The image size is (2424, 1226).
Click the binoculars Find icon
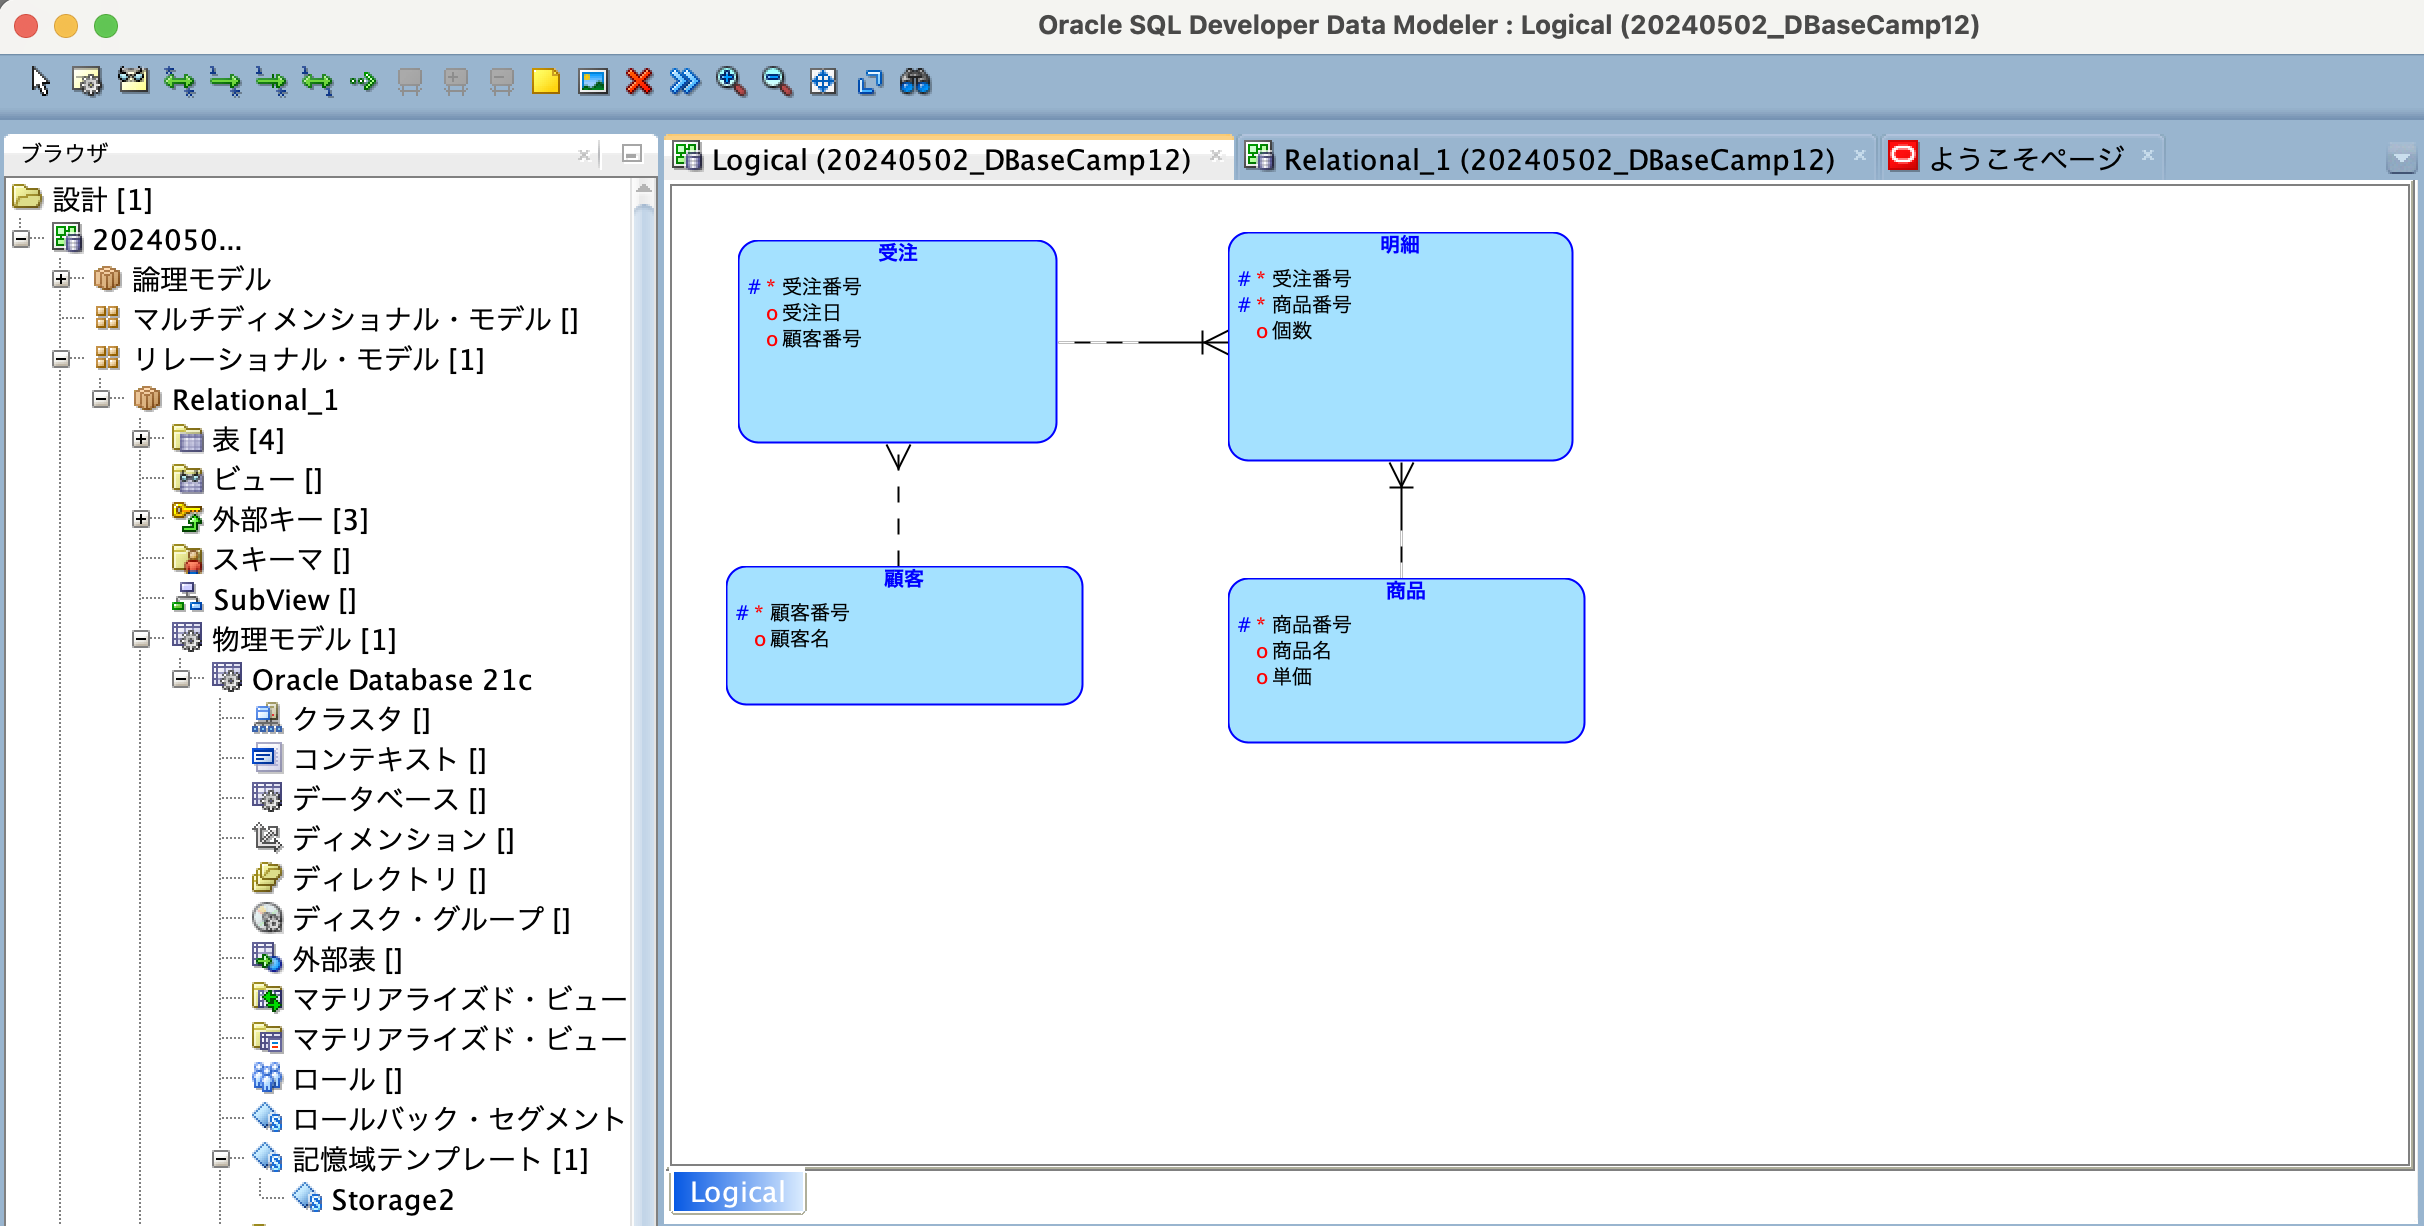(x=915, y=81)
